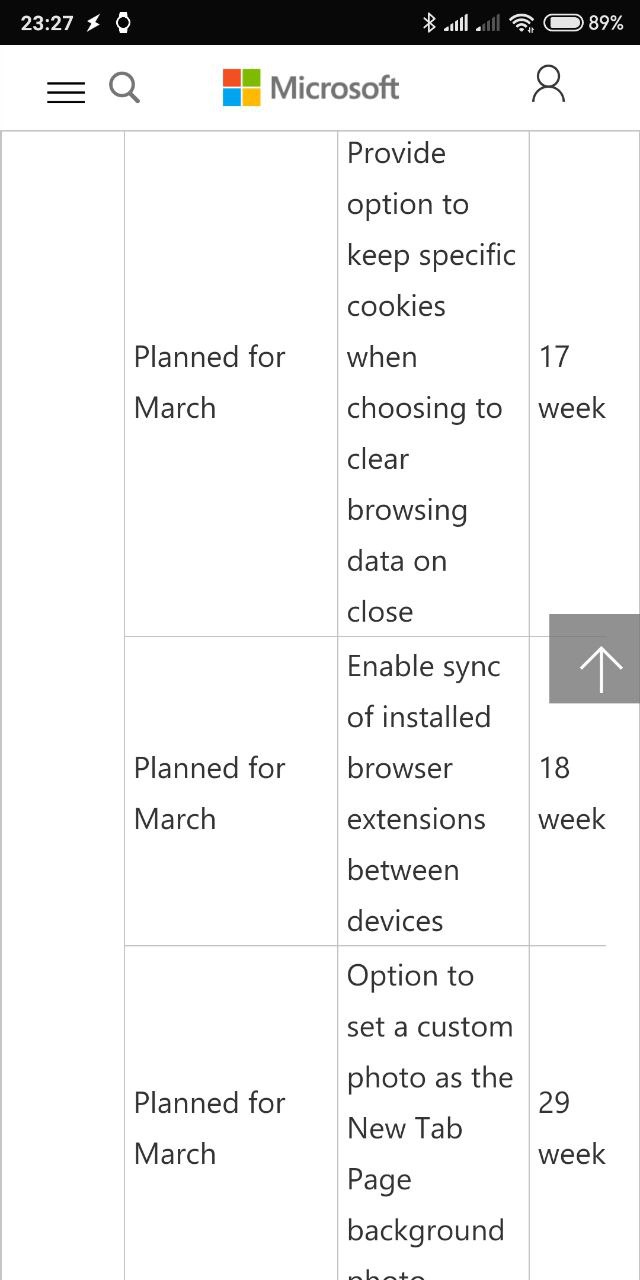
Task: Tap the '17 week' cell
Action: [571, 383]
